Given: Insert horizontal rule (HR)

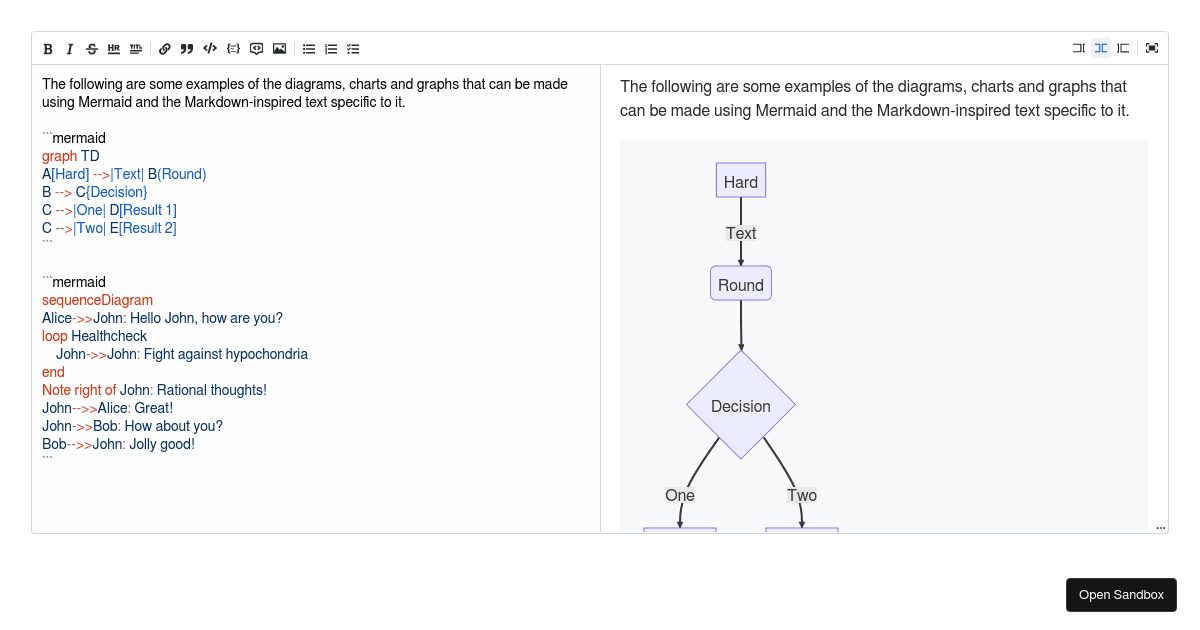Looking at the screenshot, I should coord(114,48).
